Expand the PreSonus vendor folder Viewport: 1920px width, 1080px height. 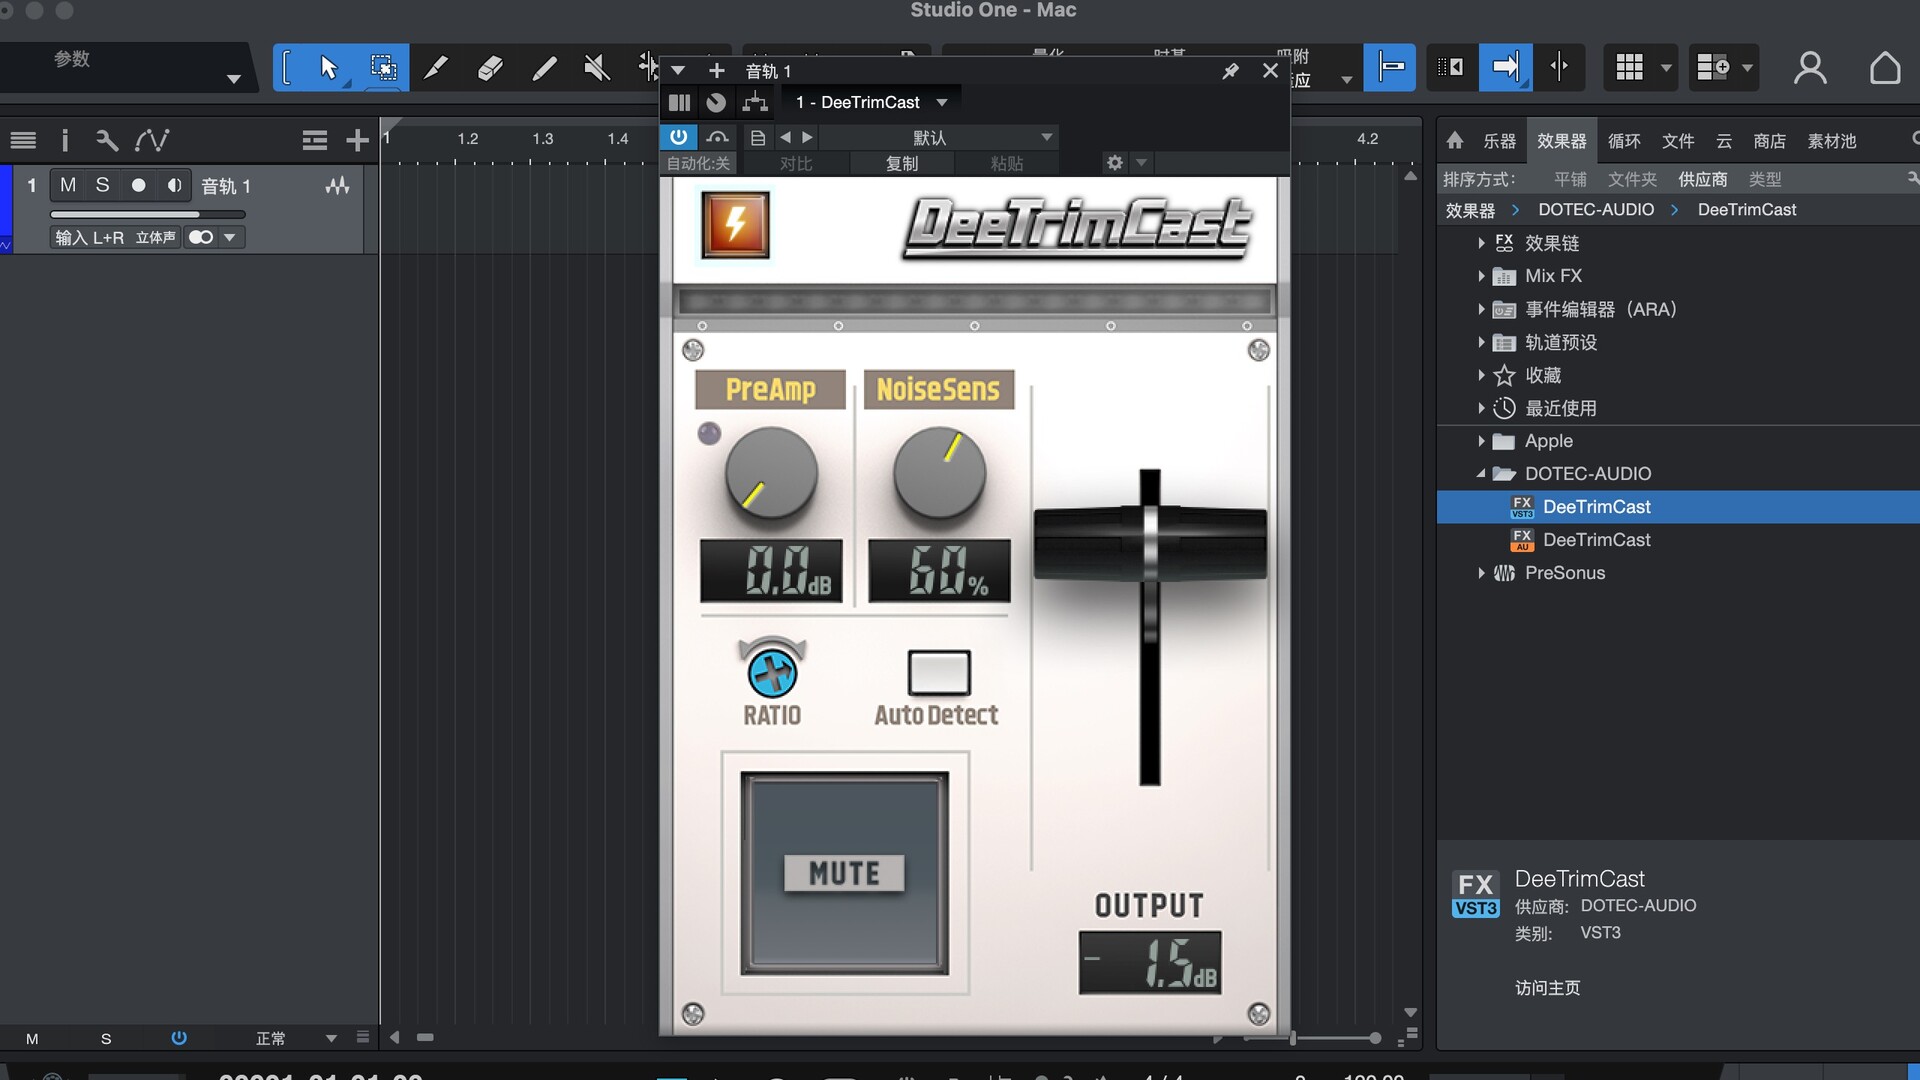(x=1481, y=573)
